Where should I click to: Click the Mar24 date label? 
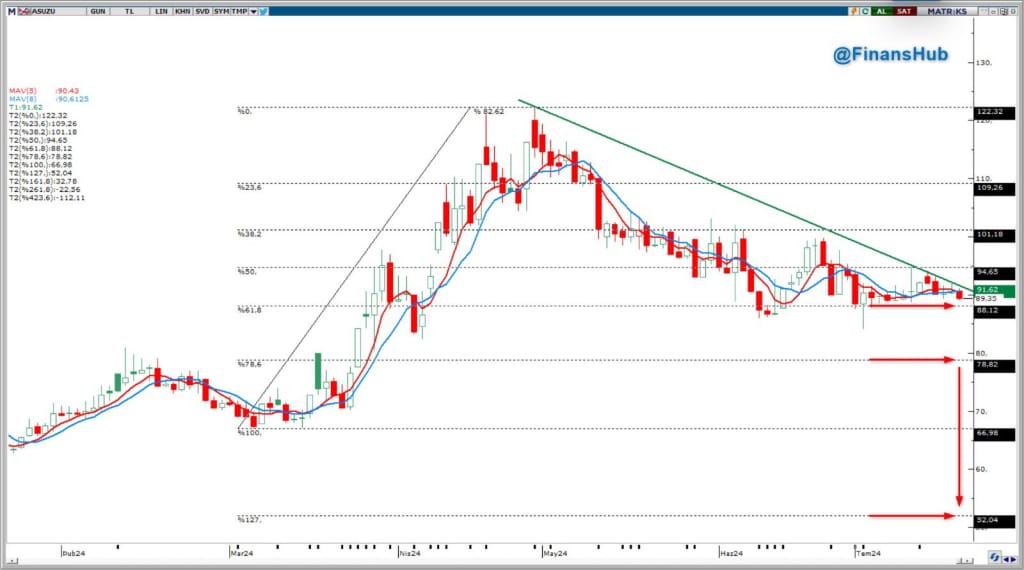[242, 554]
